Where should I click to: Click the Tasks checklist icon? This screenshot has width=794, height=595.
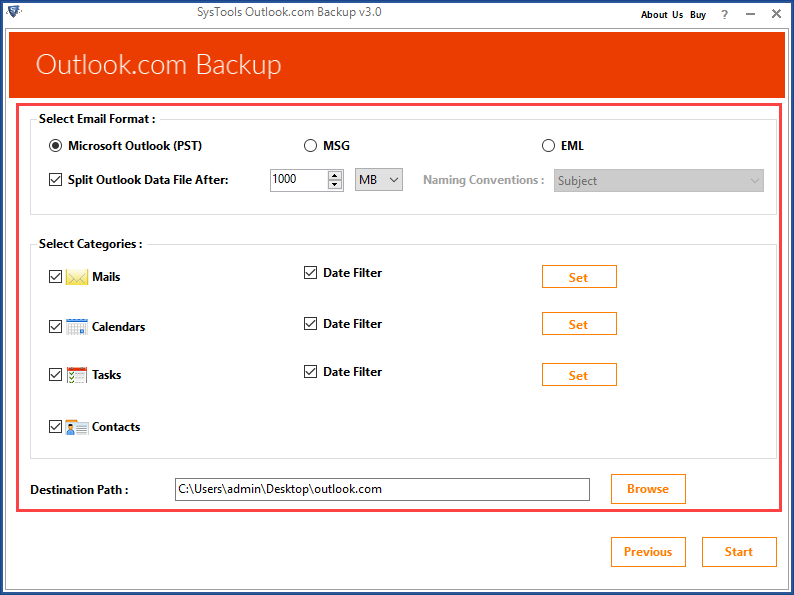coord(77,375)
